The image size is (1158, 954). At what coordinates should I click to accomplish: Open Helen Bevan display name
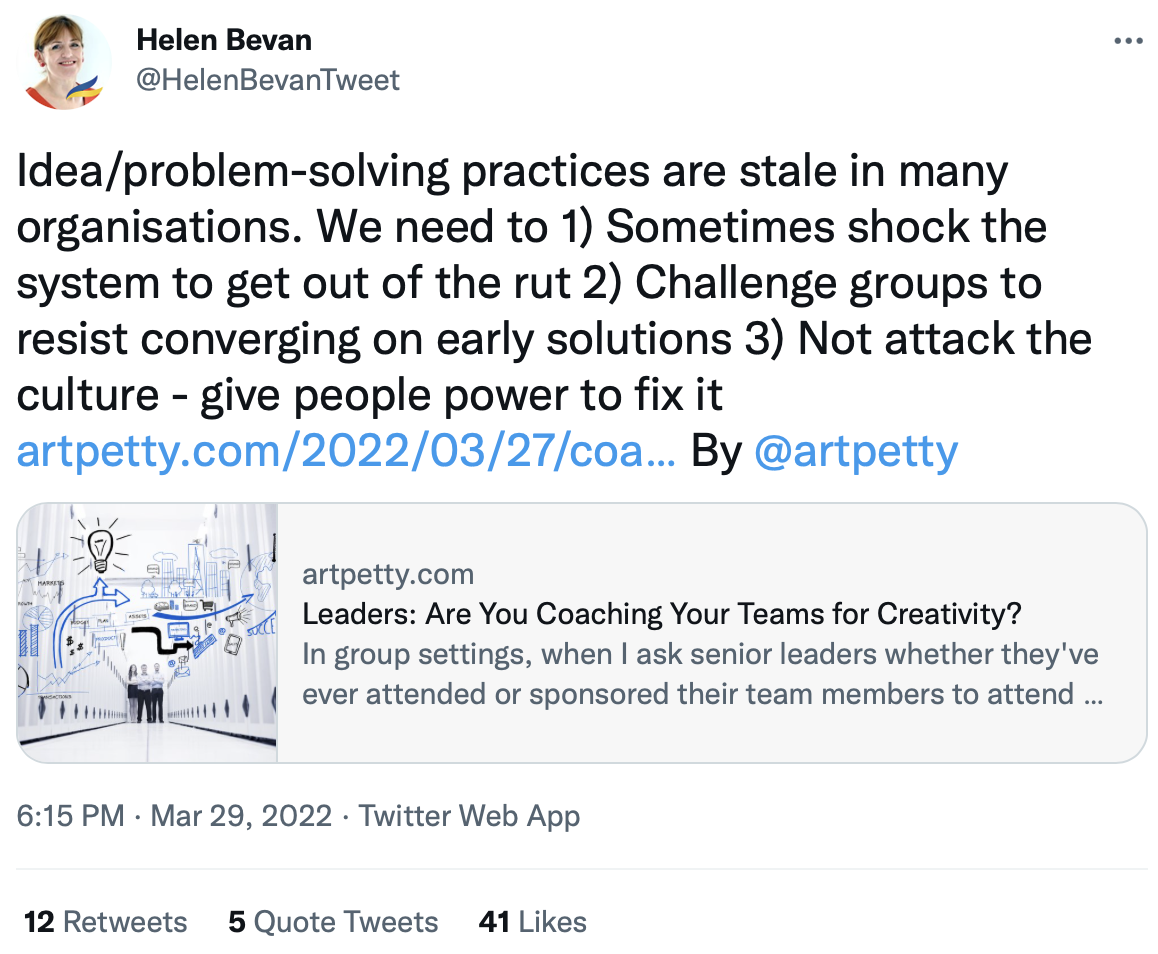(x=224, y=40)
